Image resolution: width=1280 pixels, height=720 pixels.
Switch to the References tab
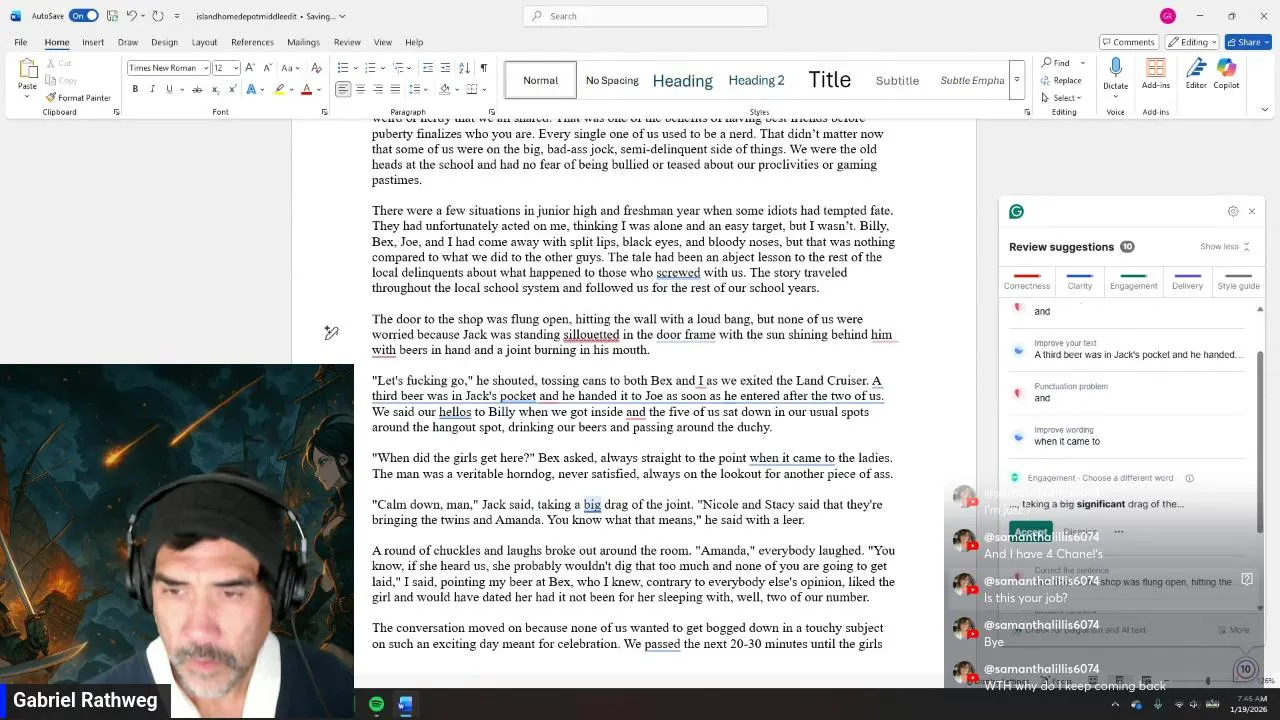(252, 42)
